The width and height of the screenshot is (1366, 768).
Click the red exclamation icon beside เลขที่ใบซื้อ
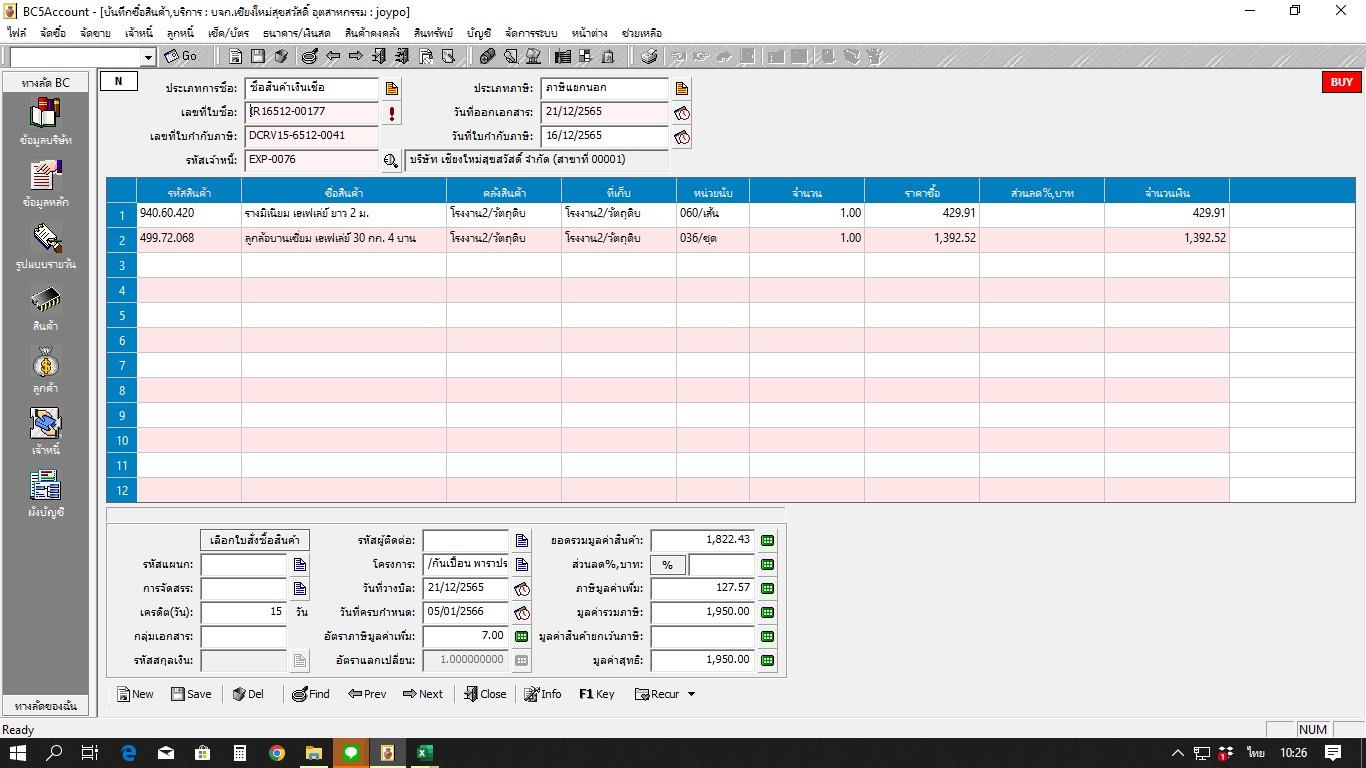(392, 113)
